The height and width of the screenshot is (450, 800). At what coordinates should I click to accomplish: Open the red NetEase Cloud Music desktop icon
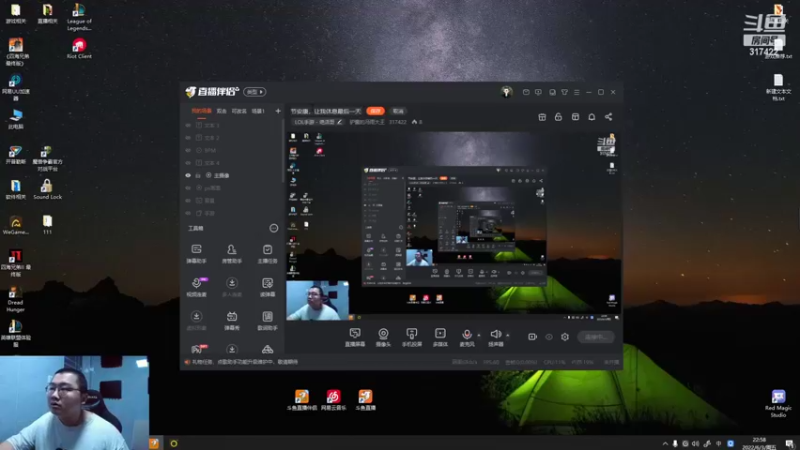tap(333, 400)
